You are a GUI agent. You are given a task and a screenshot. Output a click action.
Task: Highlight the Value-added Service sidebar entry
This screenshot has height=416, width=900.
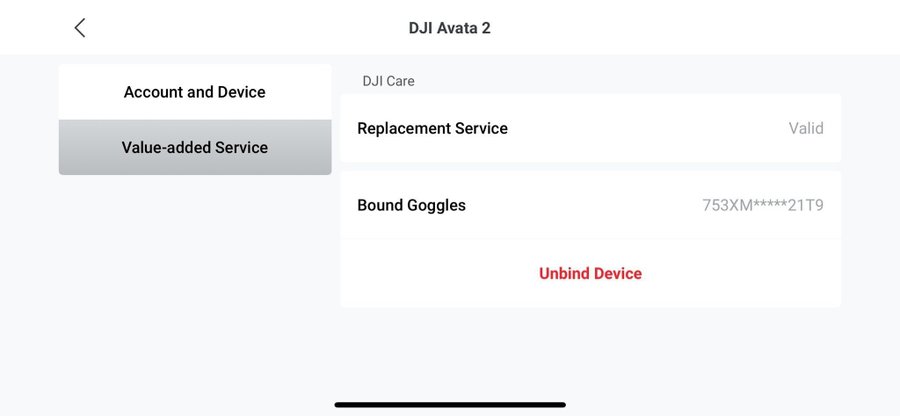point(195,147)
